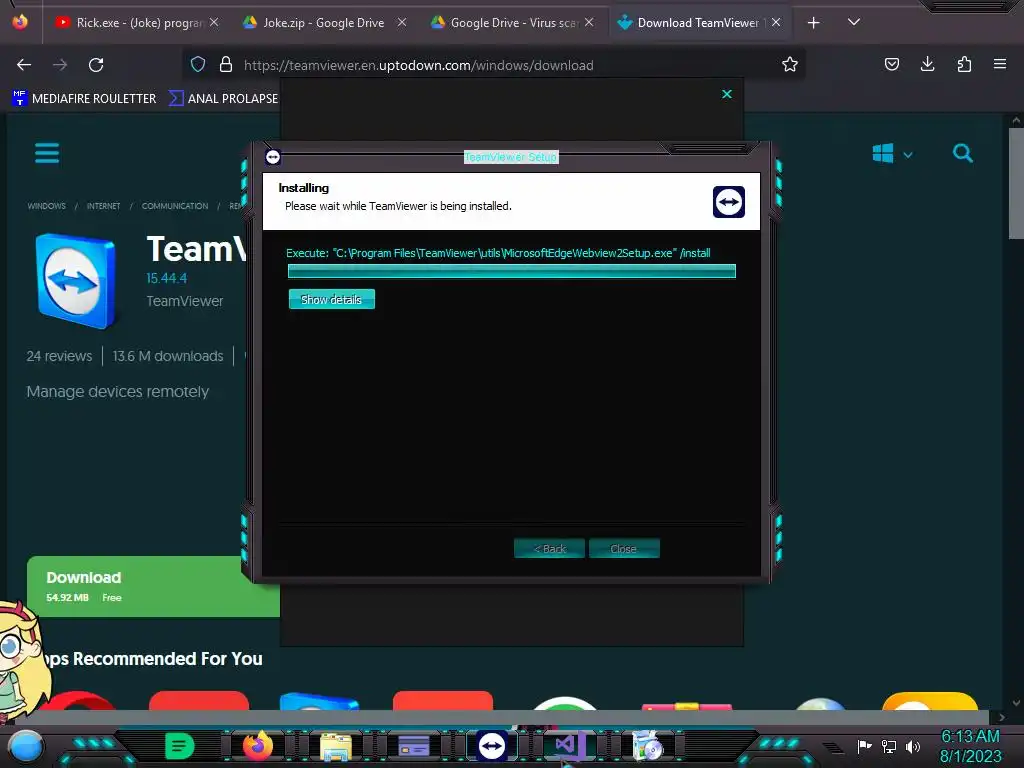Screen dimensions: 1024x768
Task: Click the 13.6 M downloads text
Action: pos(168,356)
